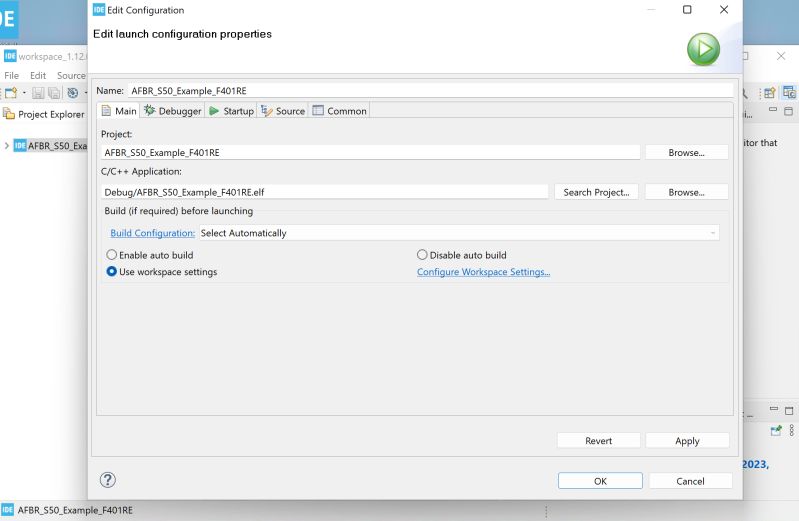Select the AFBR_S50_Exa project in Project Explorer
The width and height of the screenshot is (799, 521).
pyautogui.click(x=51, y=146)
